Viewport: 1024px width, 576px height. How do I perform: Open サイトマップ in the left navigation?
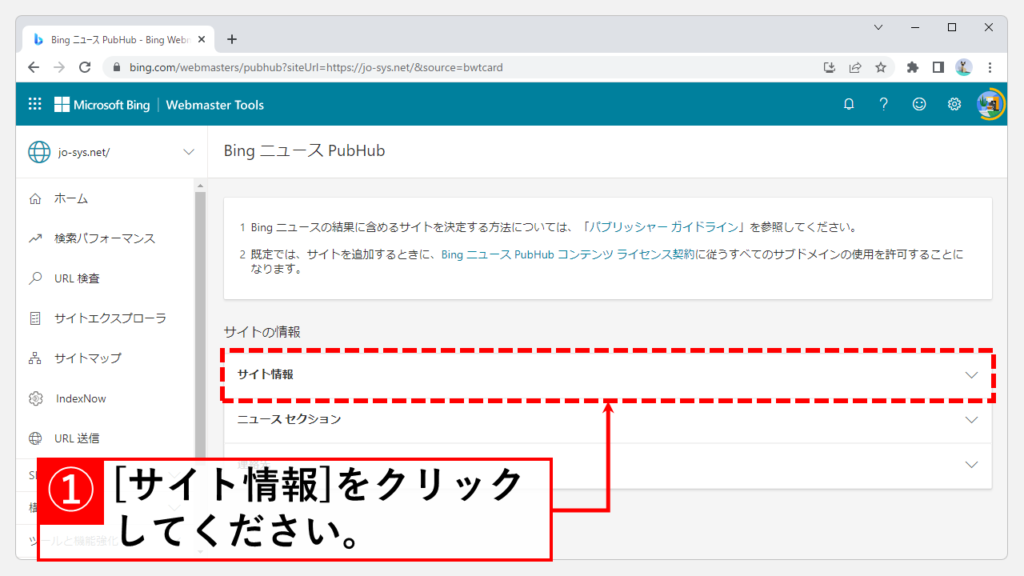[88, 358]
